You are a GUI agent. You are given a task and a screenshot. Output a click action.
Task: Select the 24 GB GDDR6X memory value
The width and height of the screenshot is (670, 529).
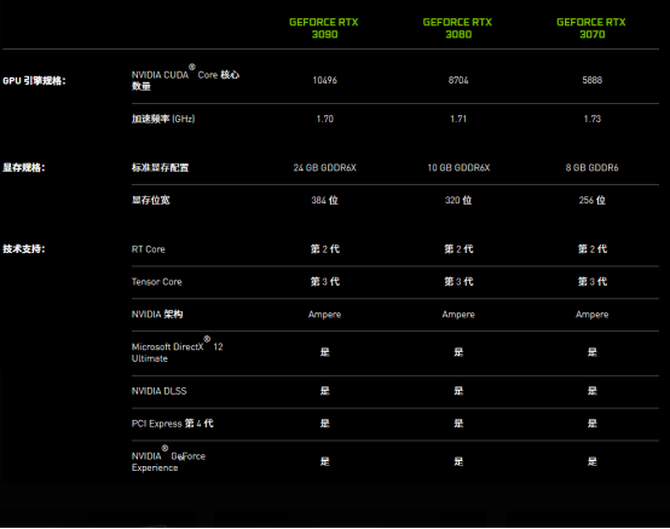click(x=324, y=168)
